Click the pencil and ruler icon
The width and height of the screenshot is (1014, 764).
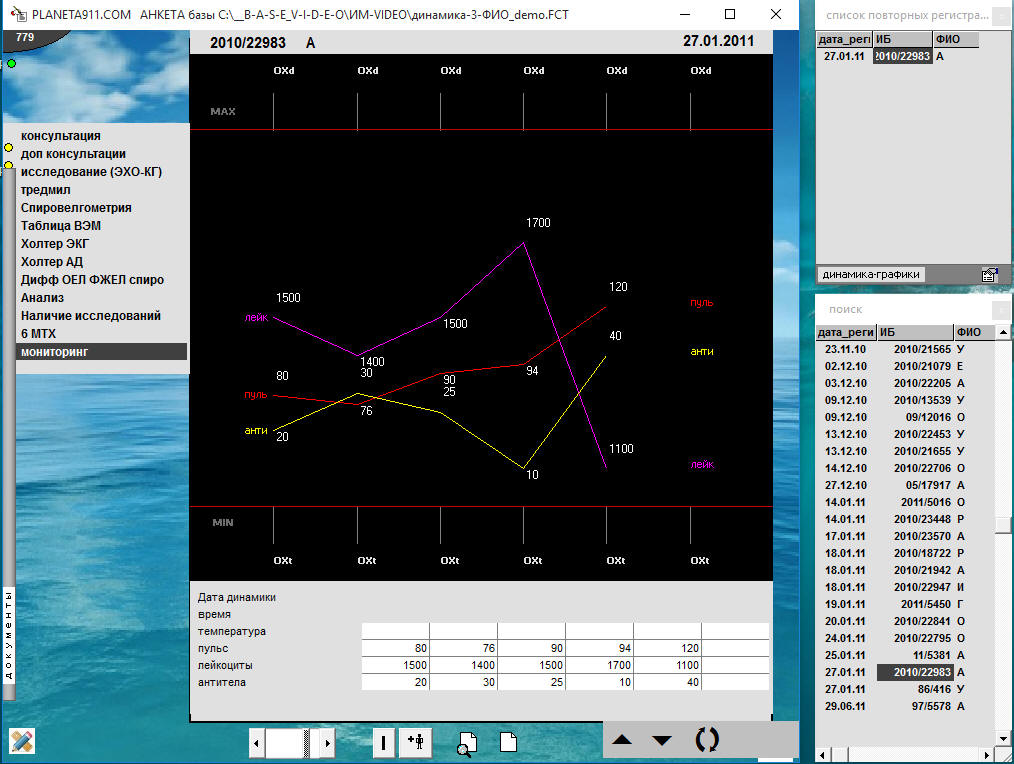(21, 741)
